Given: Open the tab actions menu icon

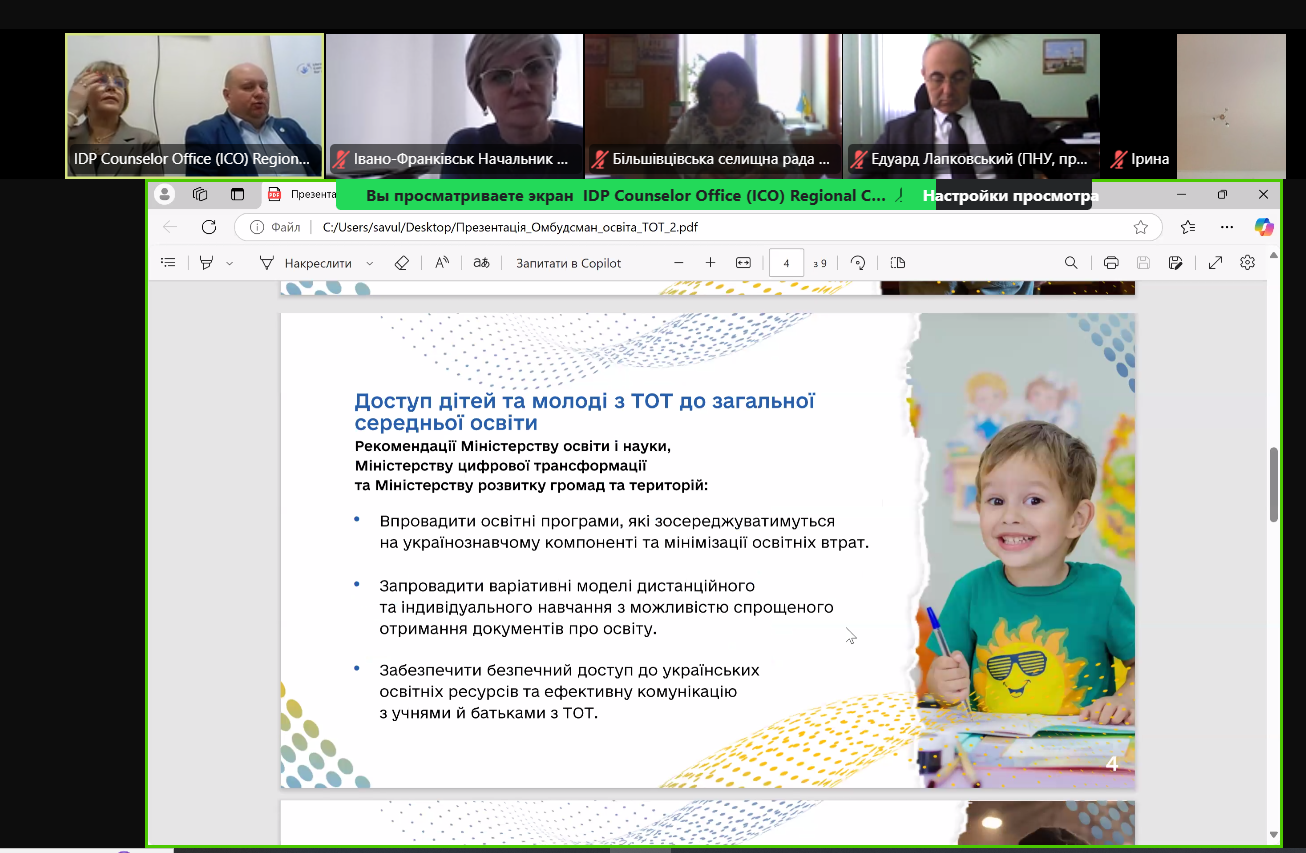Looking at the screenshot, I should pyautogui.click(x=237, y=194).
